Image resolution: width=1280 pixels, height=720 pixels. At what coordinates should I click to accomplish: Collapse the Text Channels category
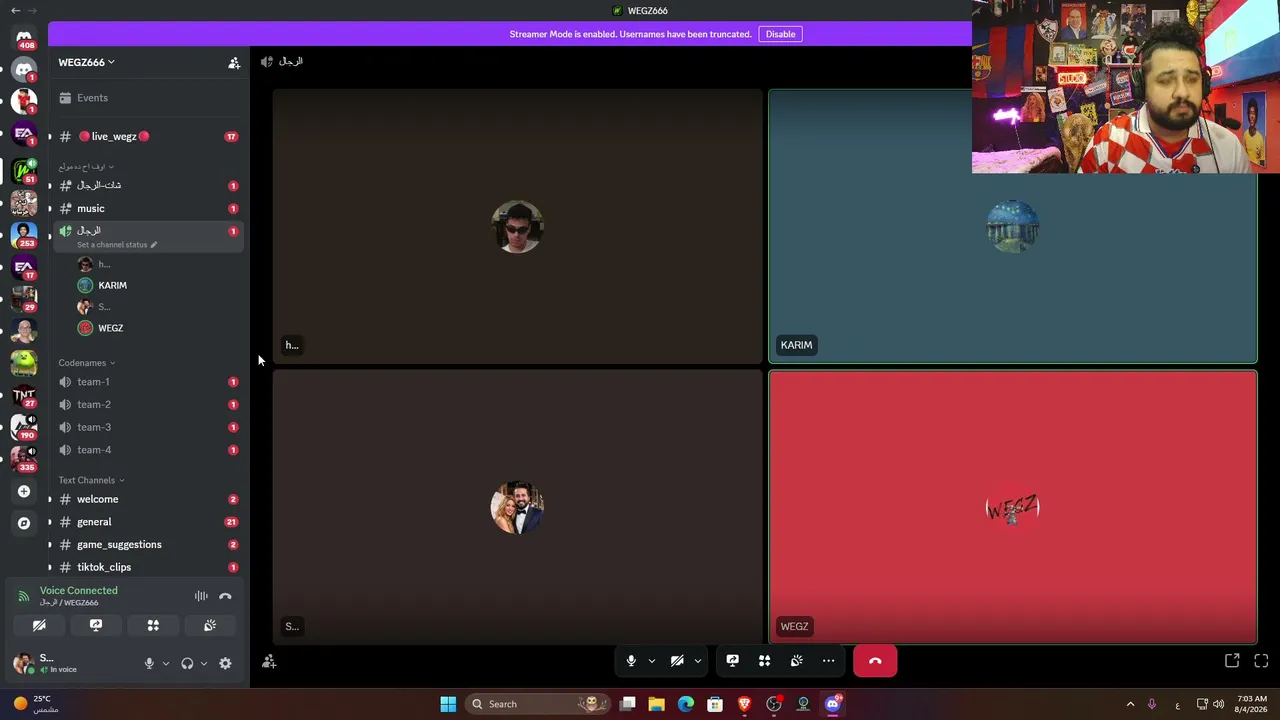pyautogui.click(x=91, y=480)
